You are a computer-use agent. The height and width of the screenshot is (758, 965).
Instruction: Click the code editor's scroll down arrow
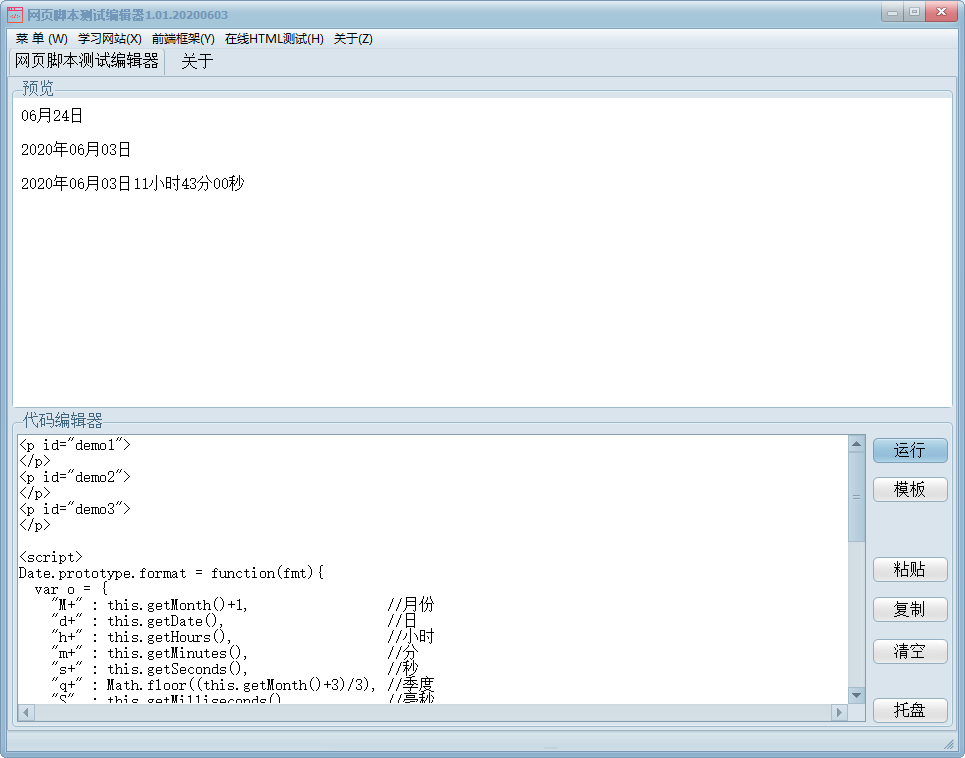(856, 695)
